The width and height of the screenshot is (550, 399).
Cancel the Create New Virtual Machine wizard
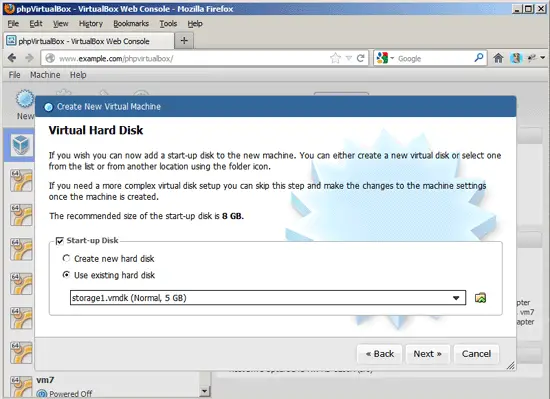coord(476,354)
